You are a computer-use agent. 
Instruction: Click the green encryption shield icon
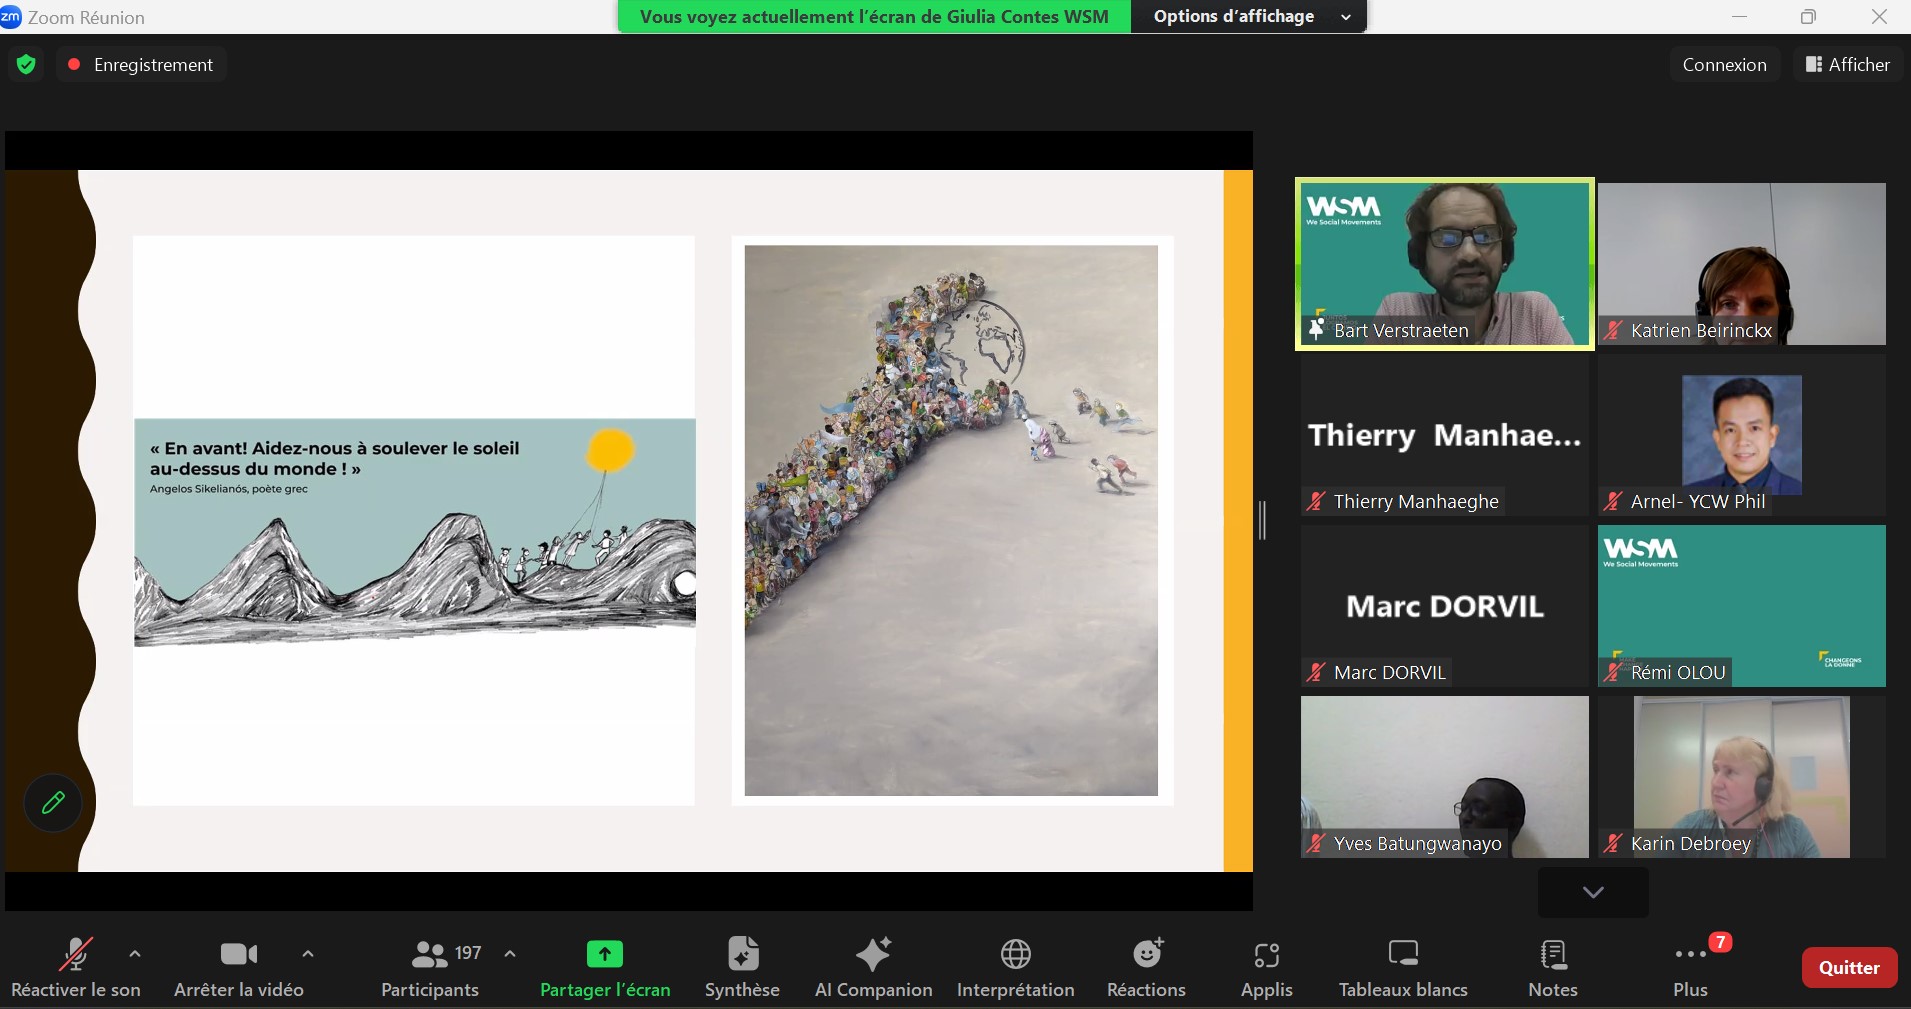(26, 65)
